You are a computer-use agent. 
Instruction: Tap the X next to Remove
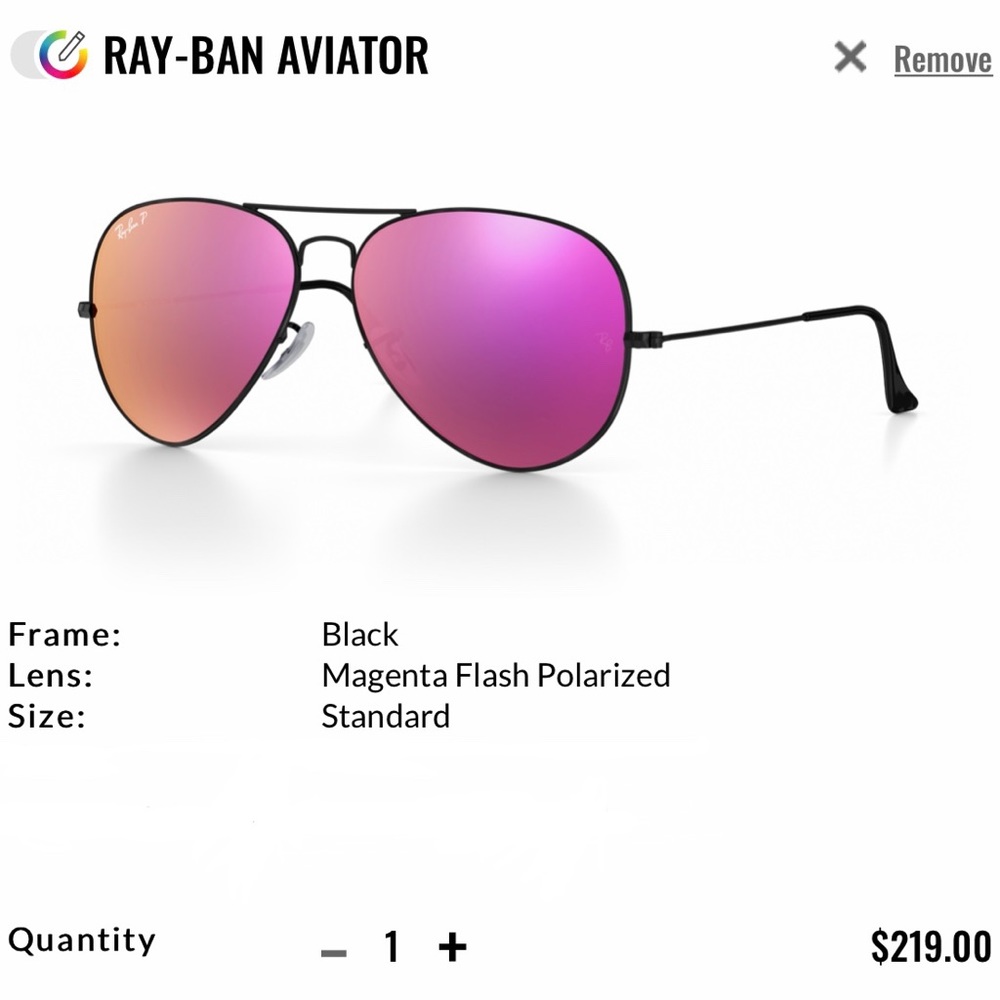coord(849,58)
